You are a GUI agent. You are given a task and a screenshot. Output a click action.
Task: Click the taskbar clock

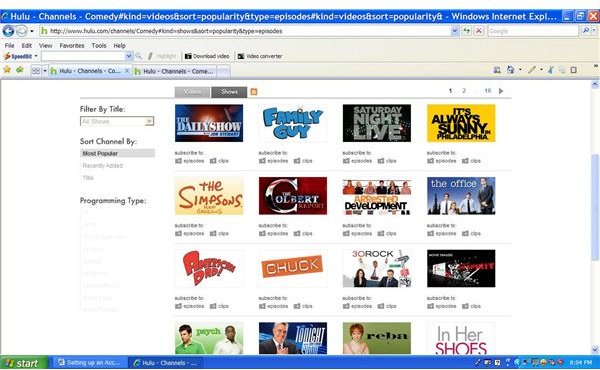click(x=580, y=362)
